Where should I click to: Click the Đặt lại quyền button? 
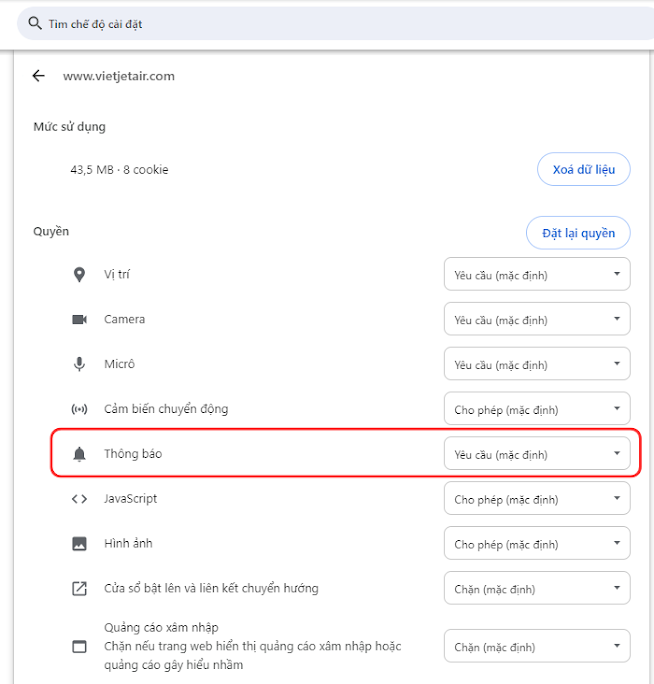pos(578,233)
